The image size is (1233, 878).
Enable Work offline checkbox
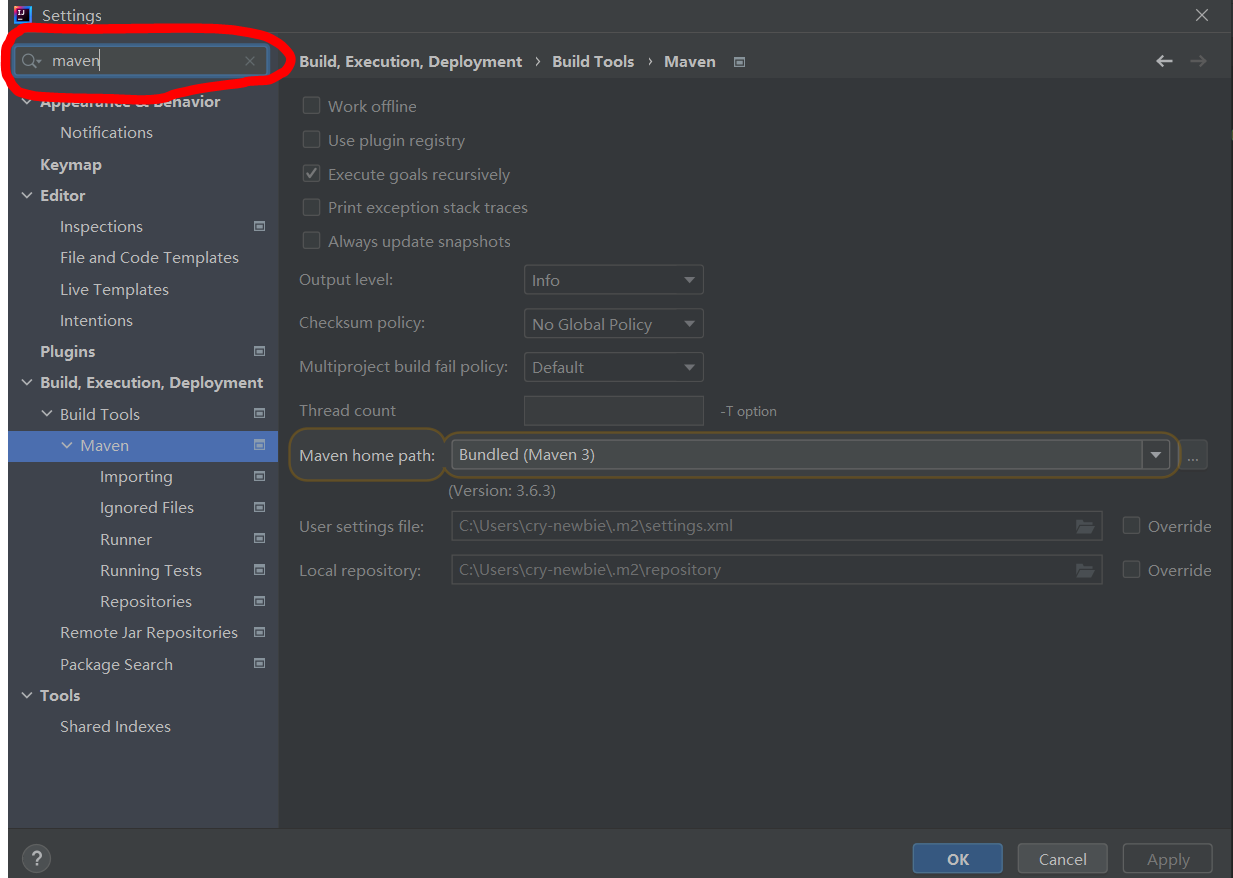click(311, 105)
